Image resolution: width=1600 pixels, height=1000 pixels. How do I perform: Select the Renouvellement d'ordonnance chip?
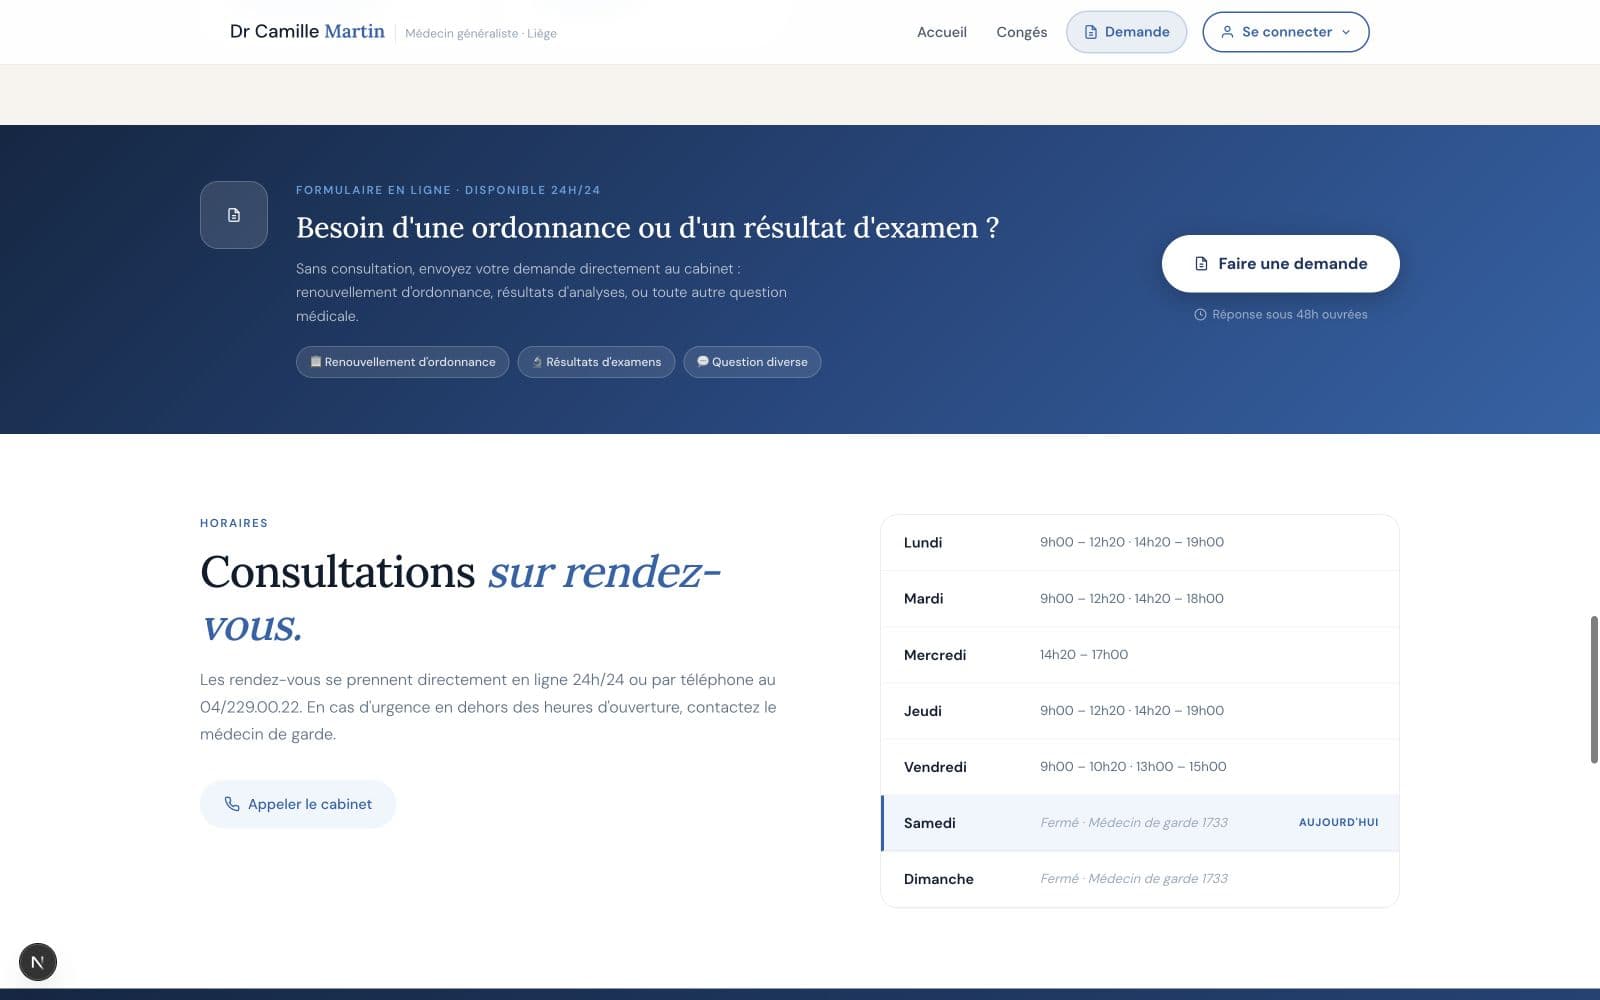pos(402,362)
